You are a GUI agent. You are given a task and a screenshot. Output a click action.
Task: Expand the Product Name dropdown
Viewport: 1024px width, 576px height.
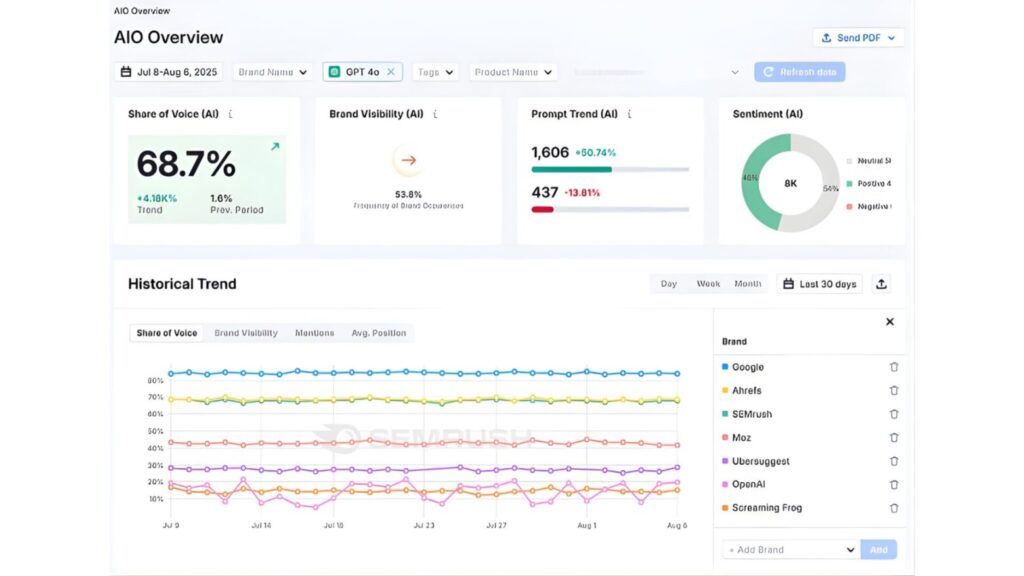513,71
